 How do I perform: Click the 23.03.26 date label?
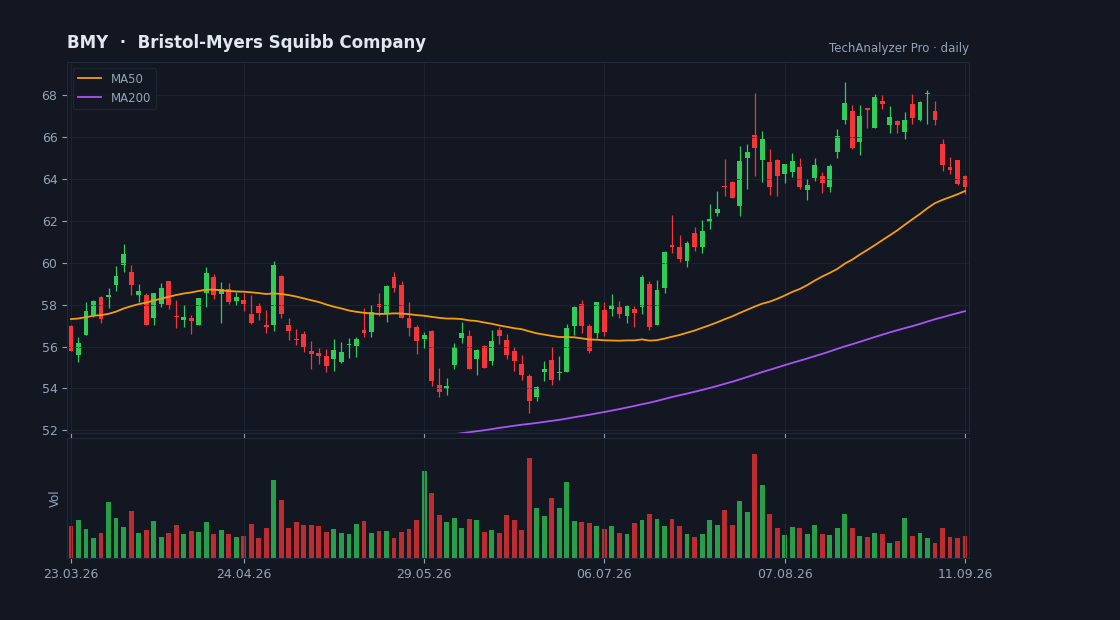[x=71, y=574]
